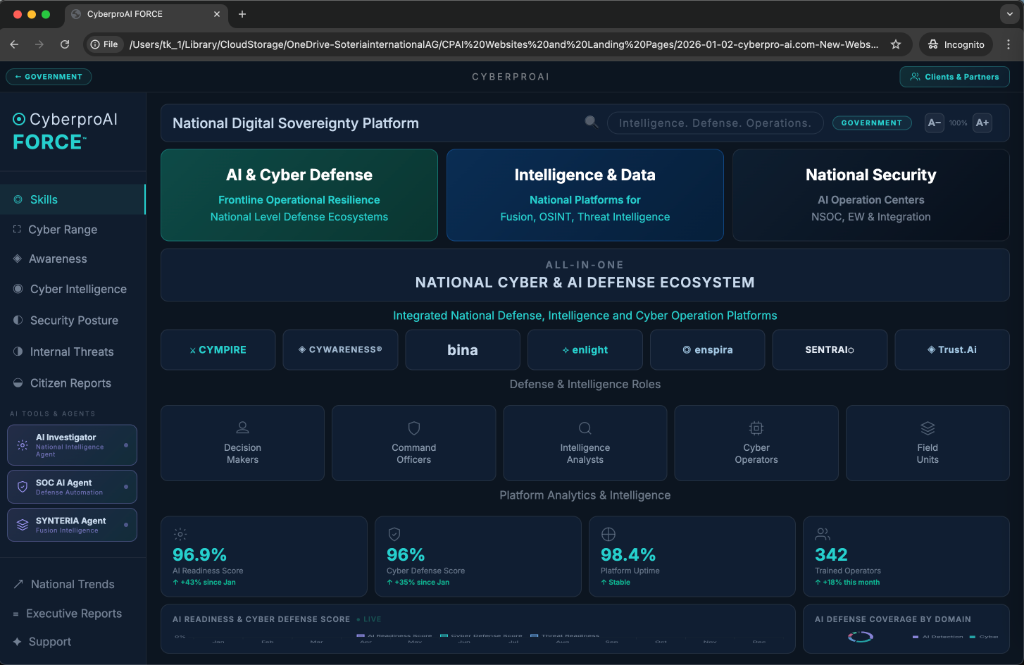Open Internal Threats in the sidebar
This screenshot has height=665, width=1024.
coord(72,351)
